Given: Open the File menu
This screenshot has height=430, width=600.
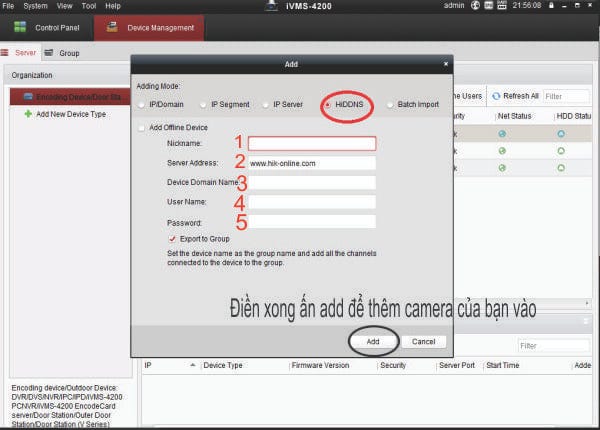Looking at the screenshot, I should click(x=8, y=6).
